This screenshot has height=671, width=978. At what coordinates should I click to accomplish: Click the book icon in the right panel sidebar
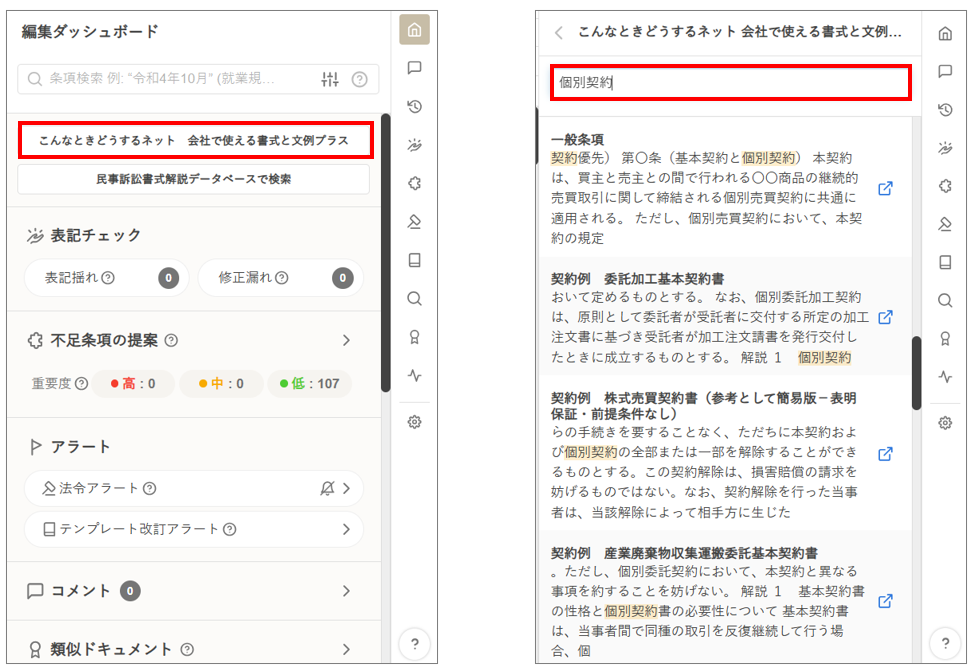(x=944, y=262)
